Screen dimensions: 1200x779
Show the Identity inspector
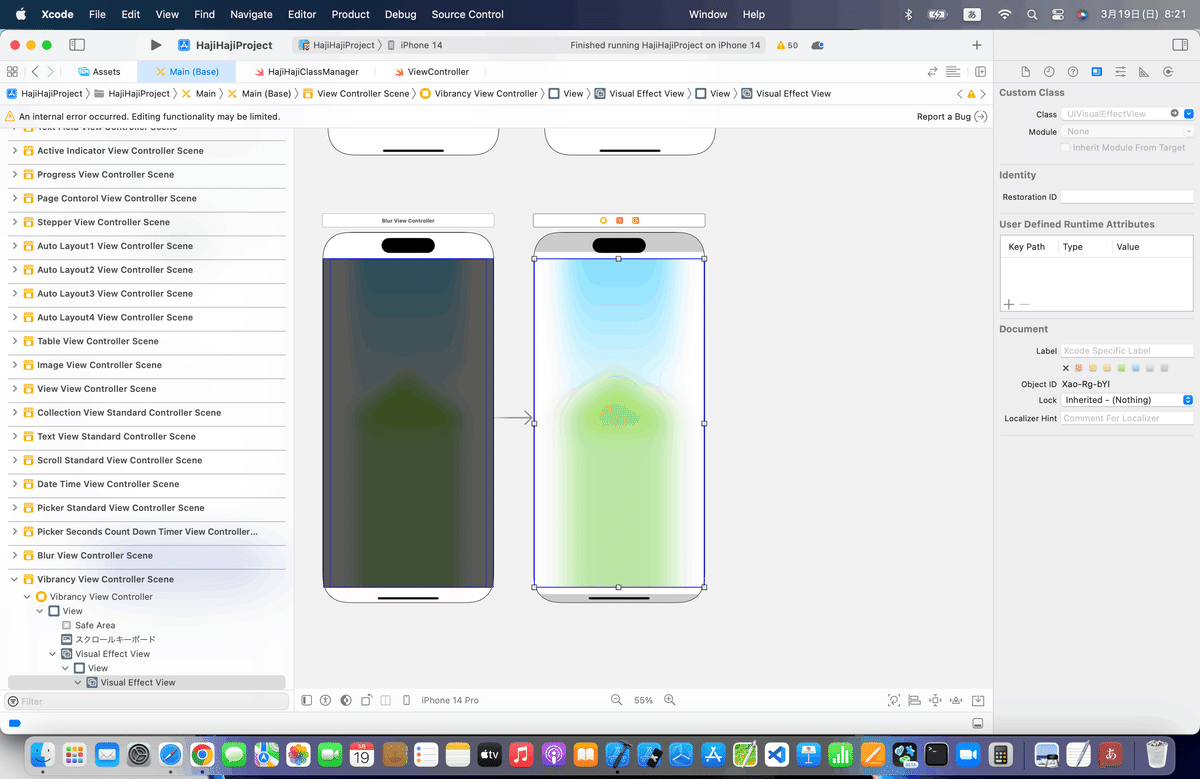click(1097, 72)
